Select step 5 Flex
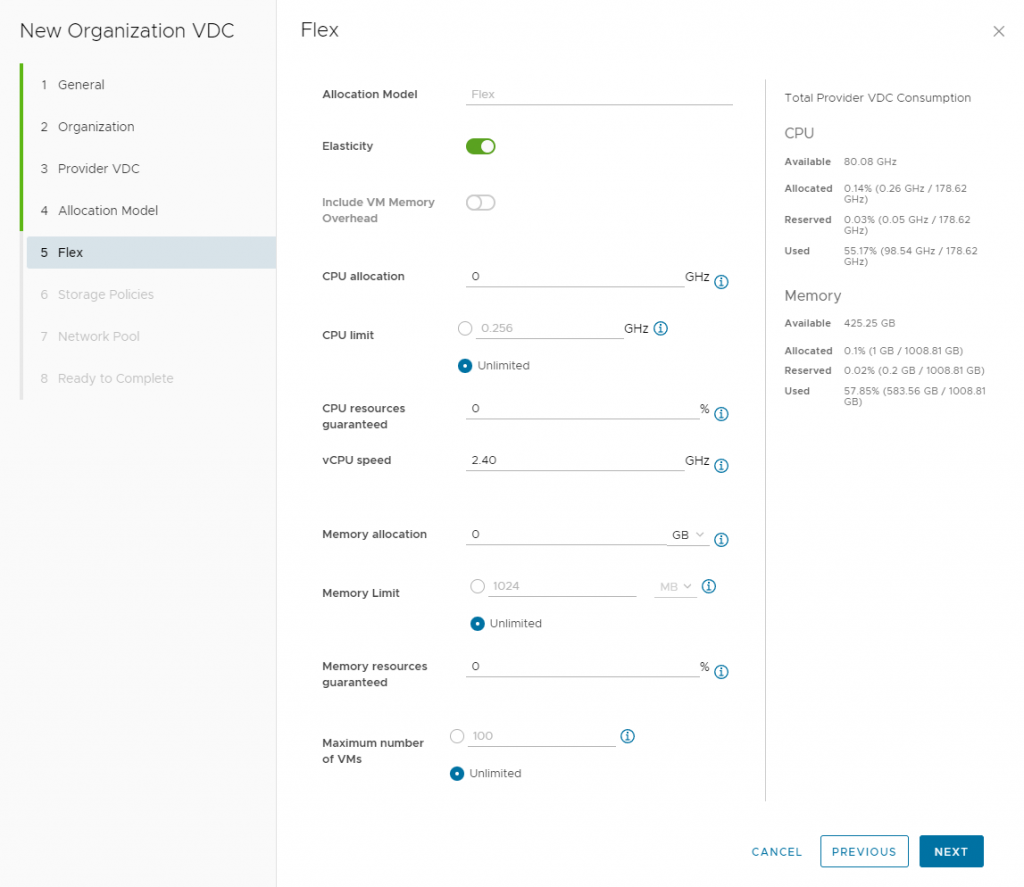 tap(151, 252)
